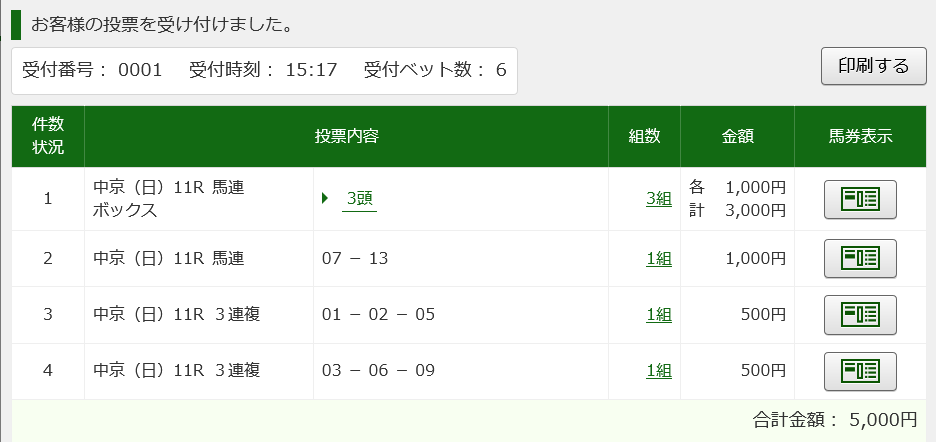
Task: Click the 合計金額 5,000円 total
Action: [835, 419]
